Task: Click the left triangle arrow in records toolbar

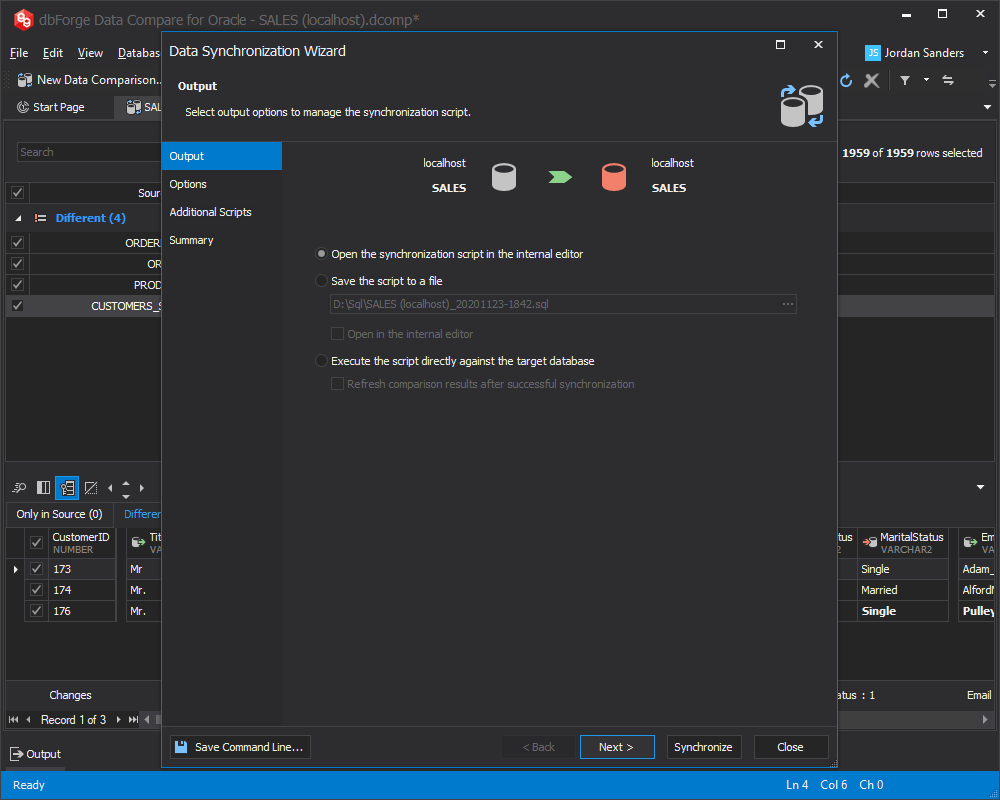Action: coord(110,488)
